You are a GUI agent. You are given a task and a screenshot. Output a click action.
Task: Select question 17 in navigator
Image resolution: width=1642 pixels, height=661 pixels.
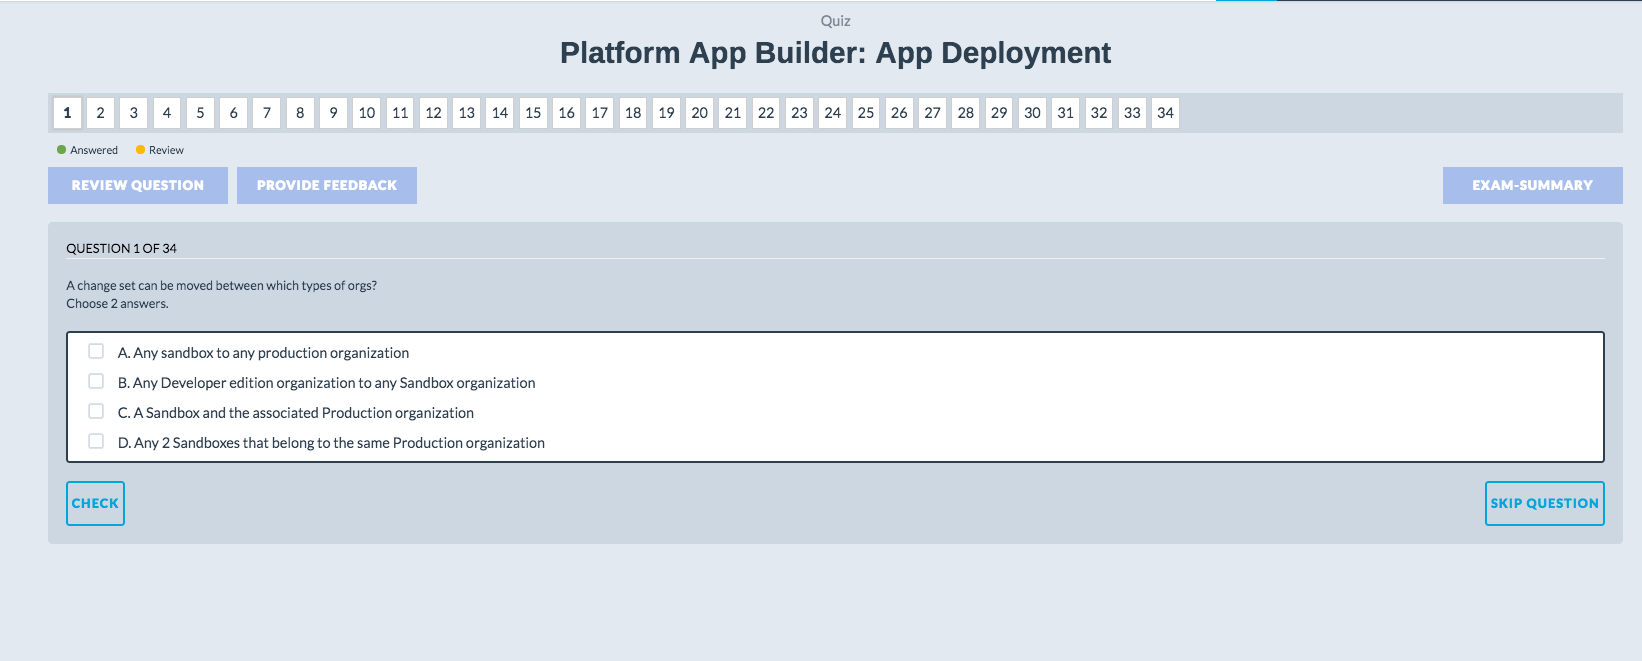coord(600,113)
